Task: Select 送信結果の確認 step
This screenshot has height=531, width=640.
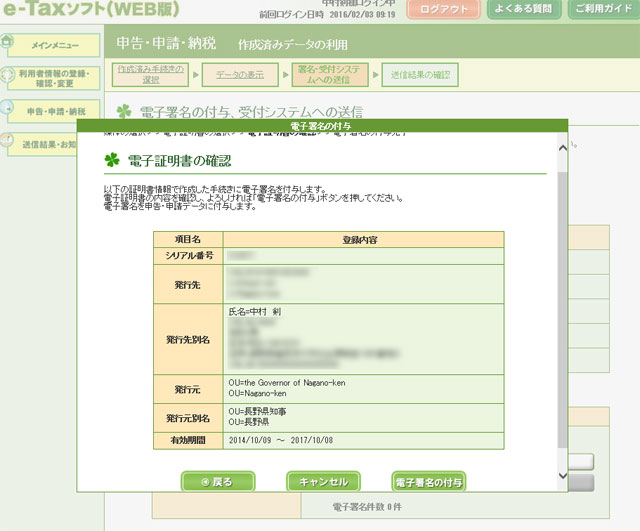Action: point(420,74)
